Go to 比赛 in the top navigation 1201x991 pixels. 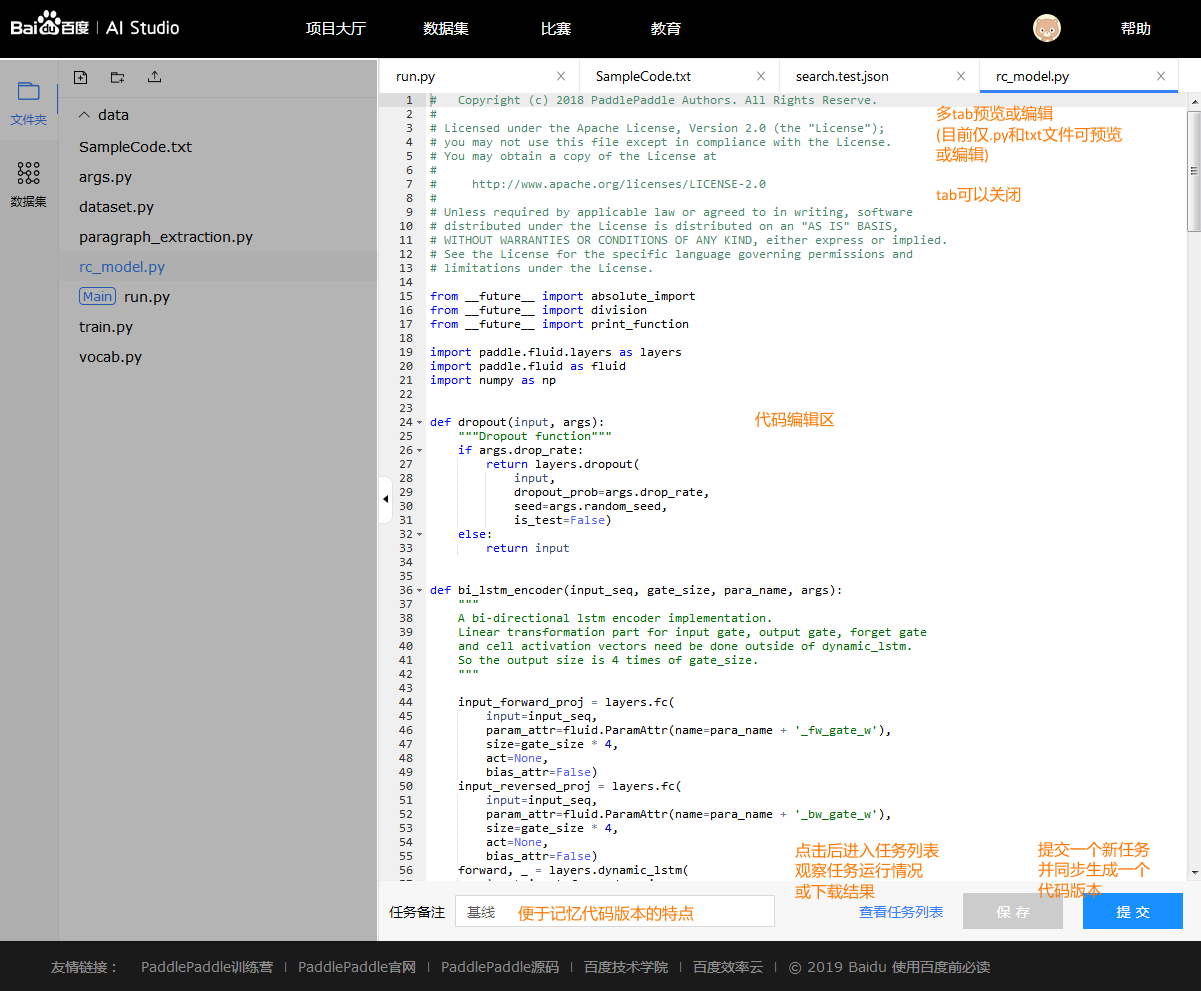(556, 29)
